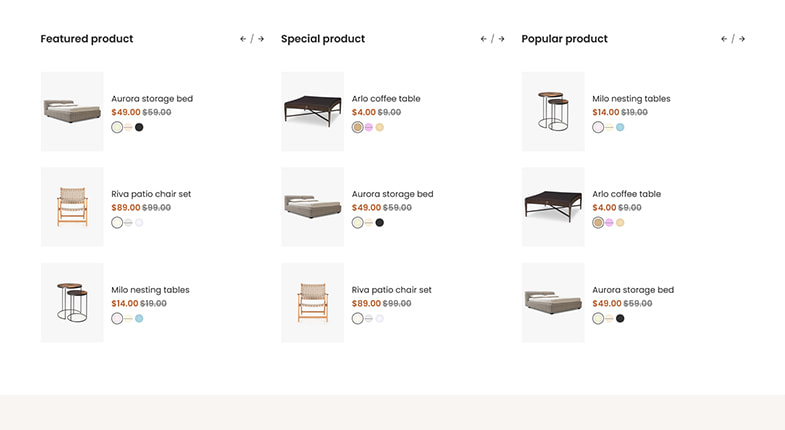Select black swatch for Featured Aurora storage bed
Viewport: 785px width, 430px height.
(139, 127)
